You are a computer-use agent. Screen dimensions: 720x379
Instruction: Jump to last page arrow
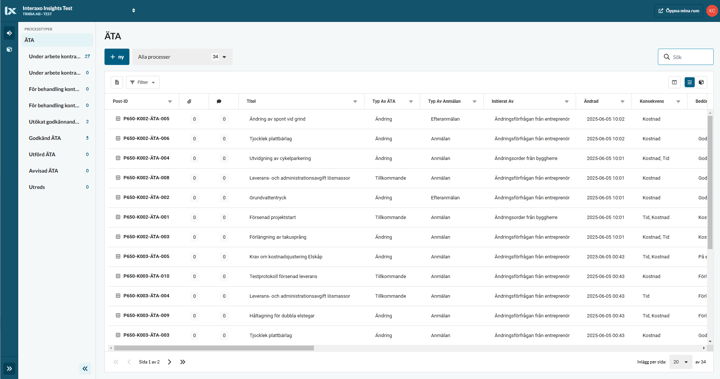click(182, 362)
